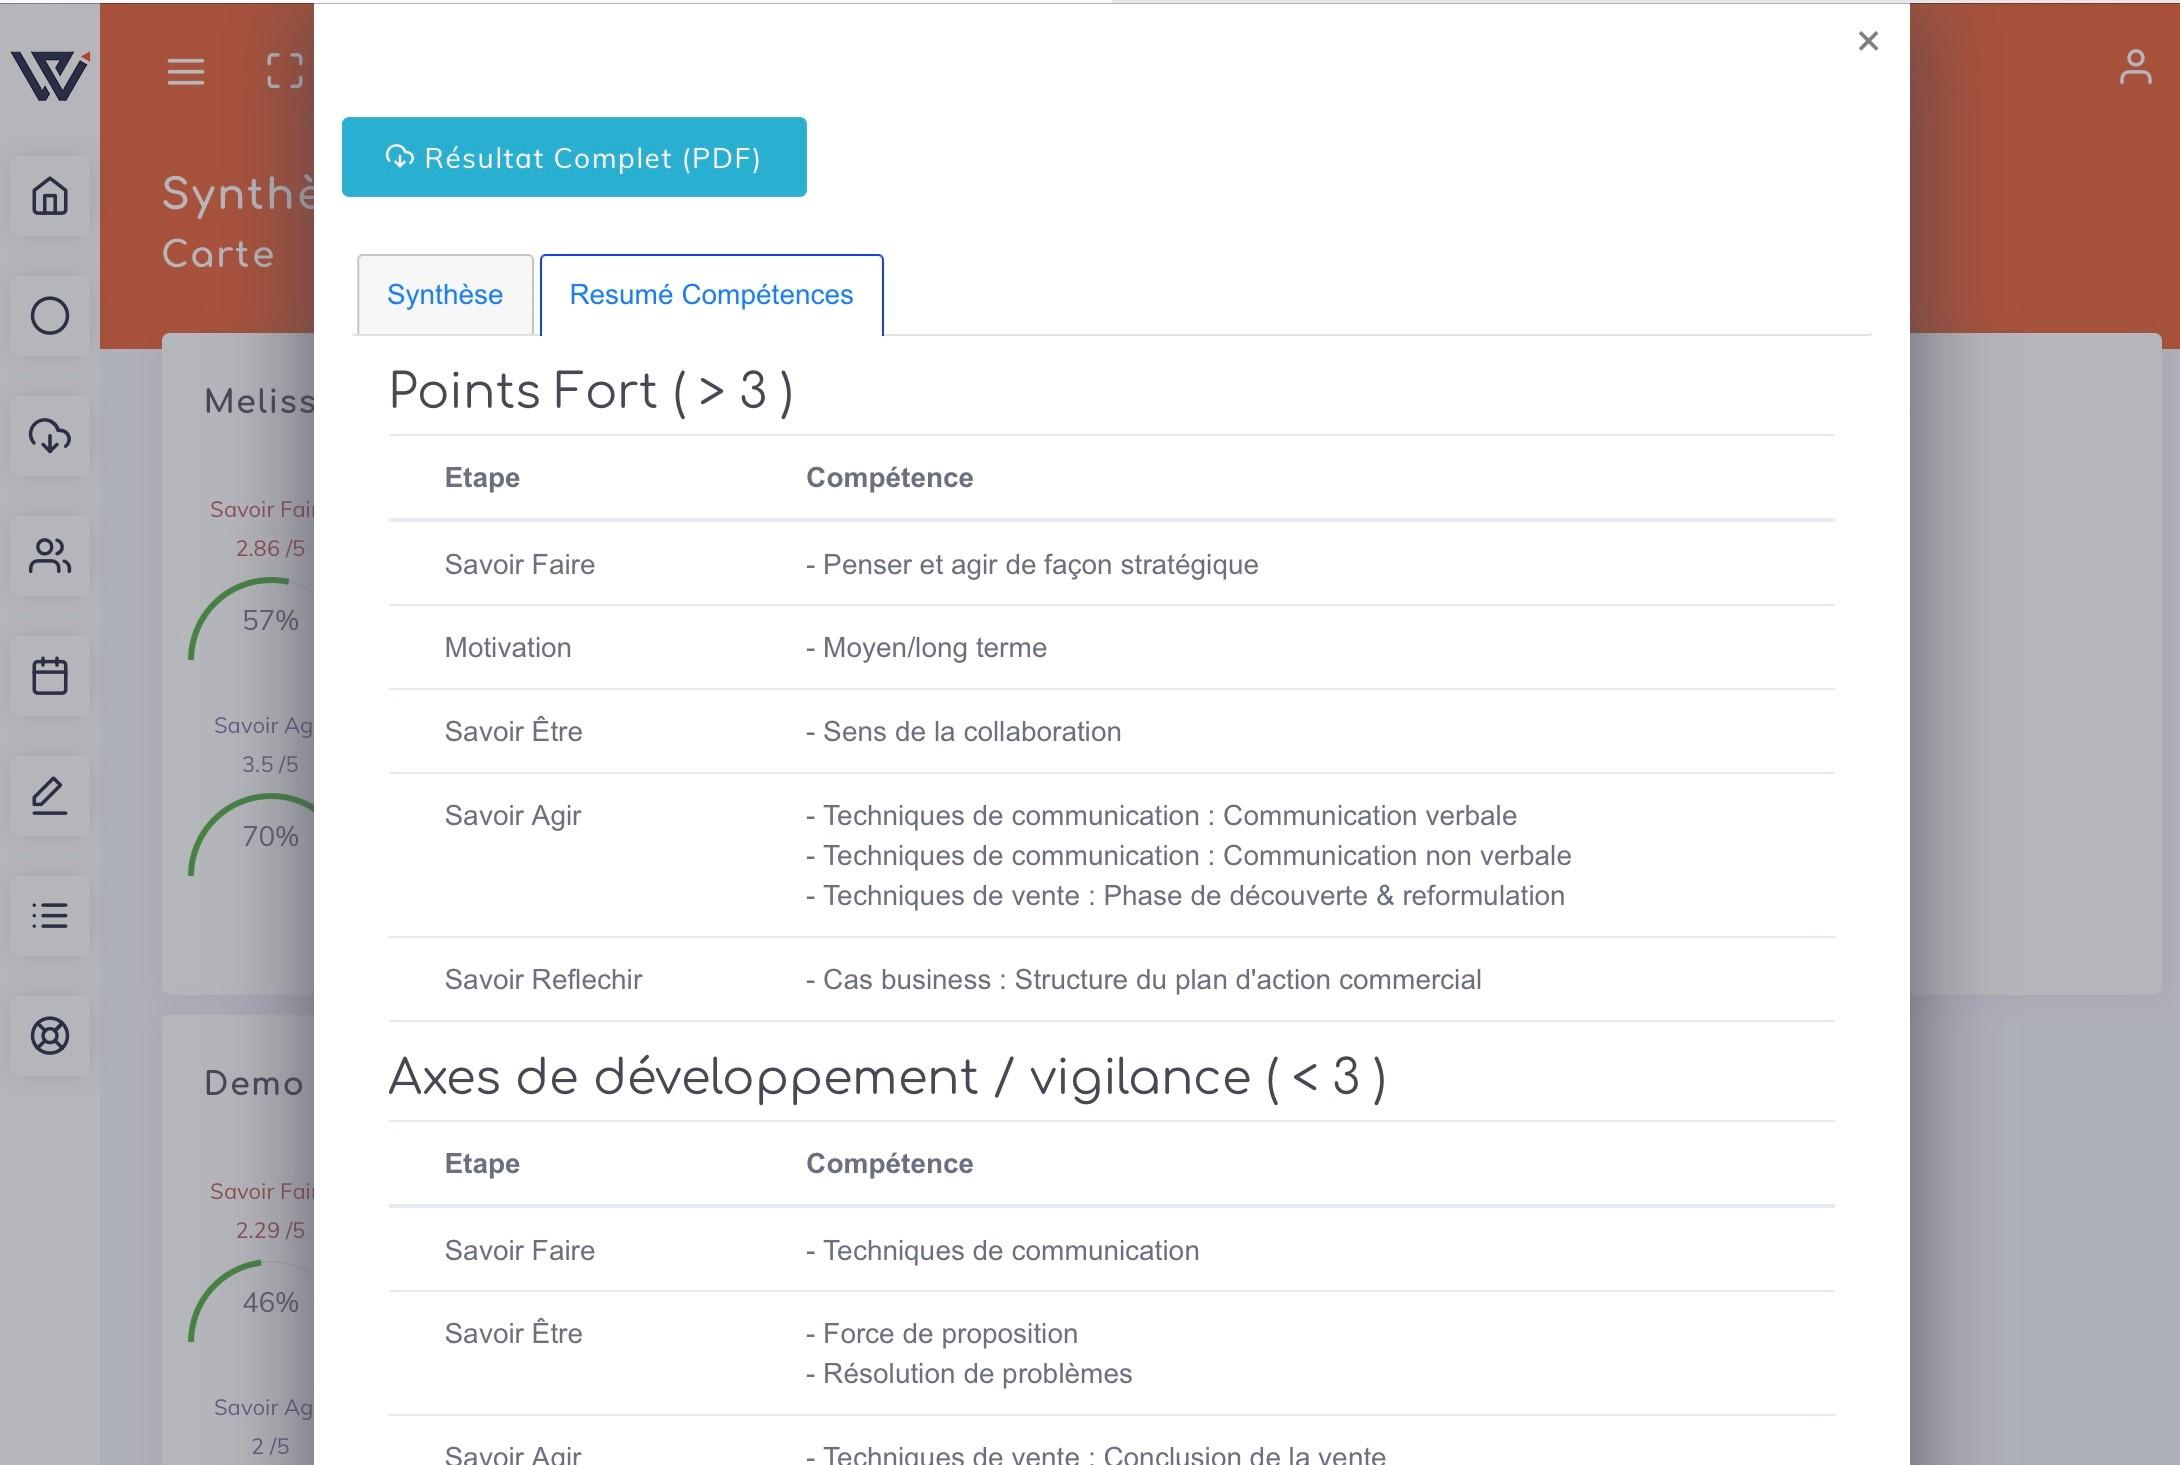The width and height of the screenshot is (2180, 1465).
Task: Open the circle icon in the sidebar
Action: 50,316
